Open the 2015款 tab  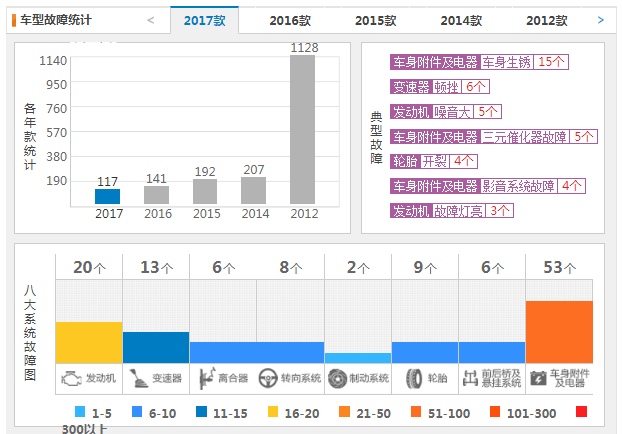376,20
